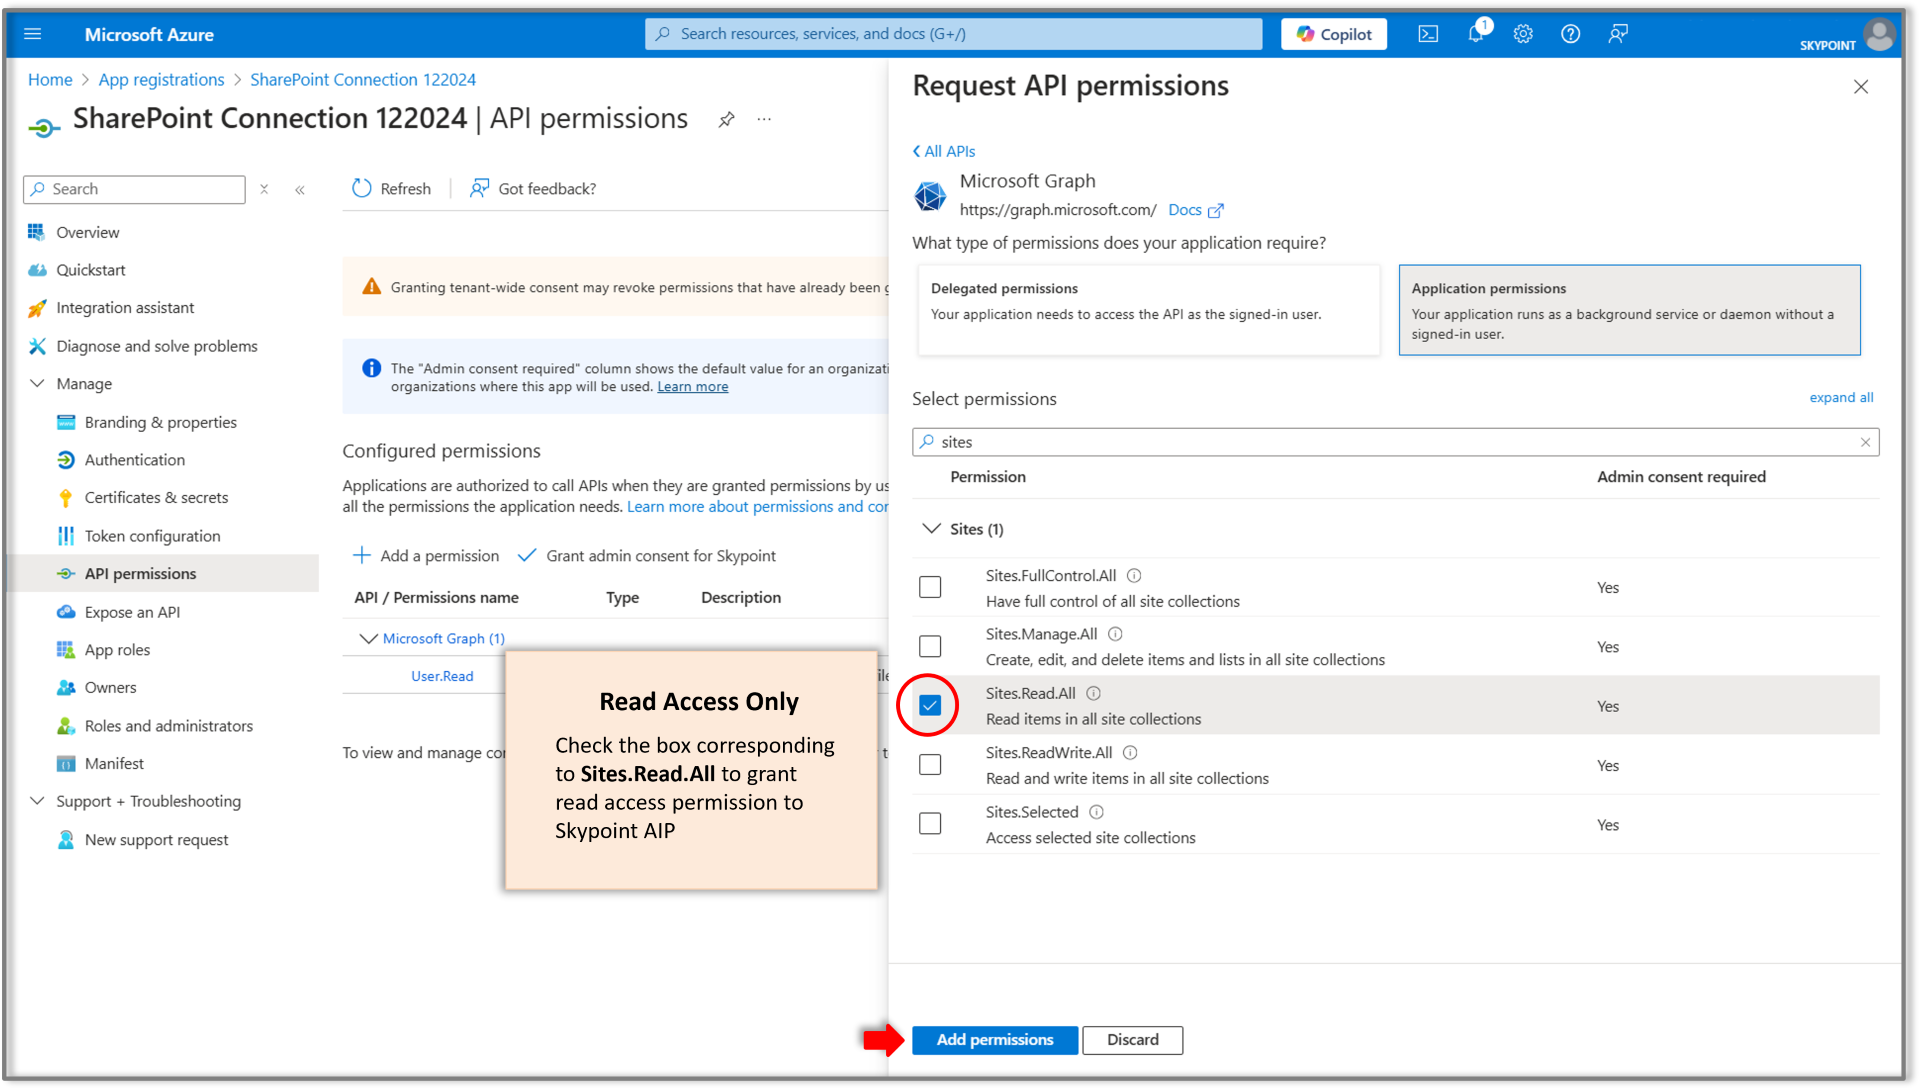Select Application permissions tab
Viewport: 1920px width, 1089px height.
point(1630,310)
